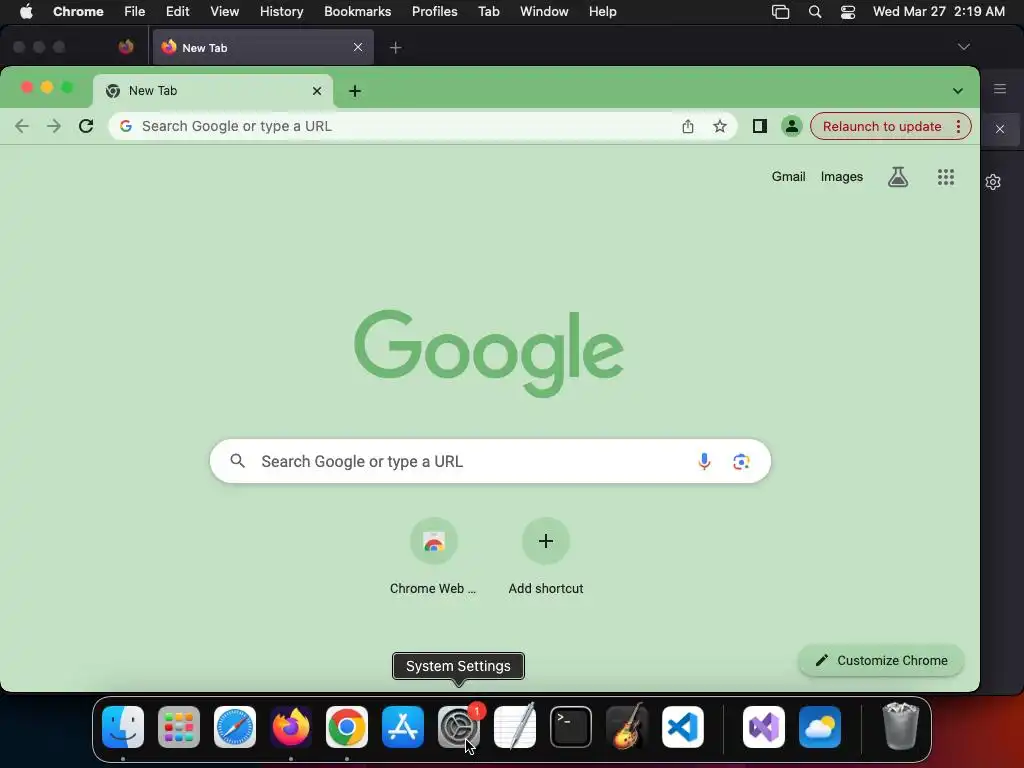Open the Edit menu
The image size is (1024, 768).
[x=177, y=11]
